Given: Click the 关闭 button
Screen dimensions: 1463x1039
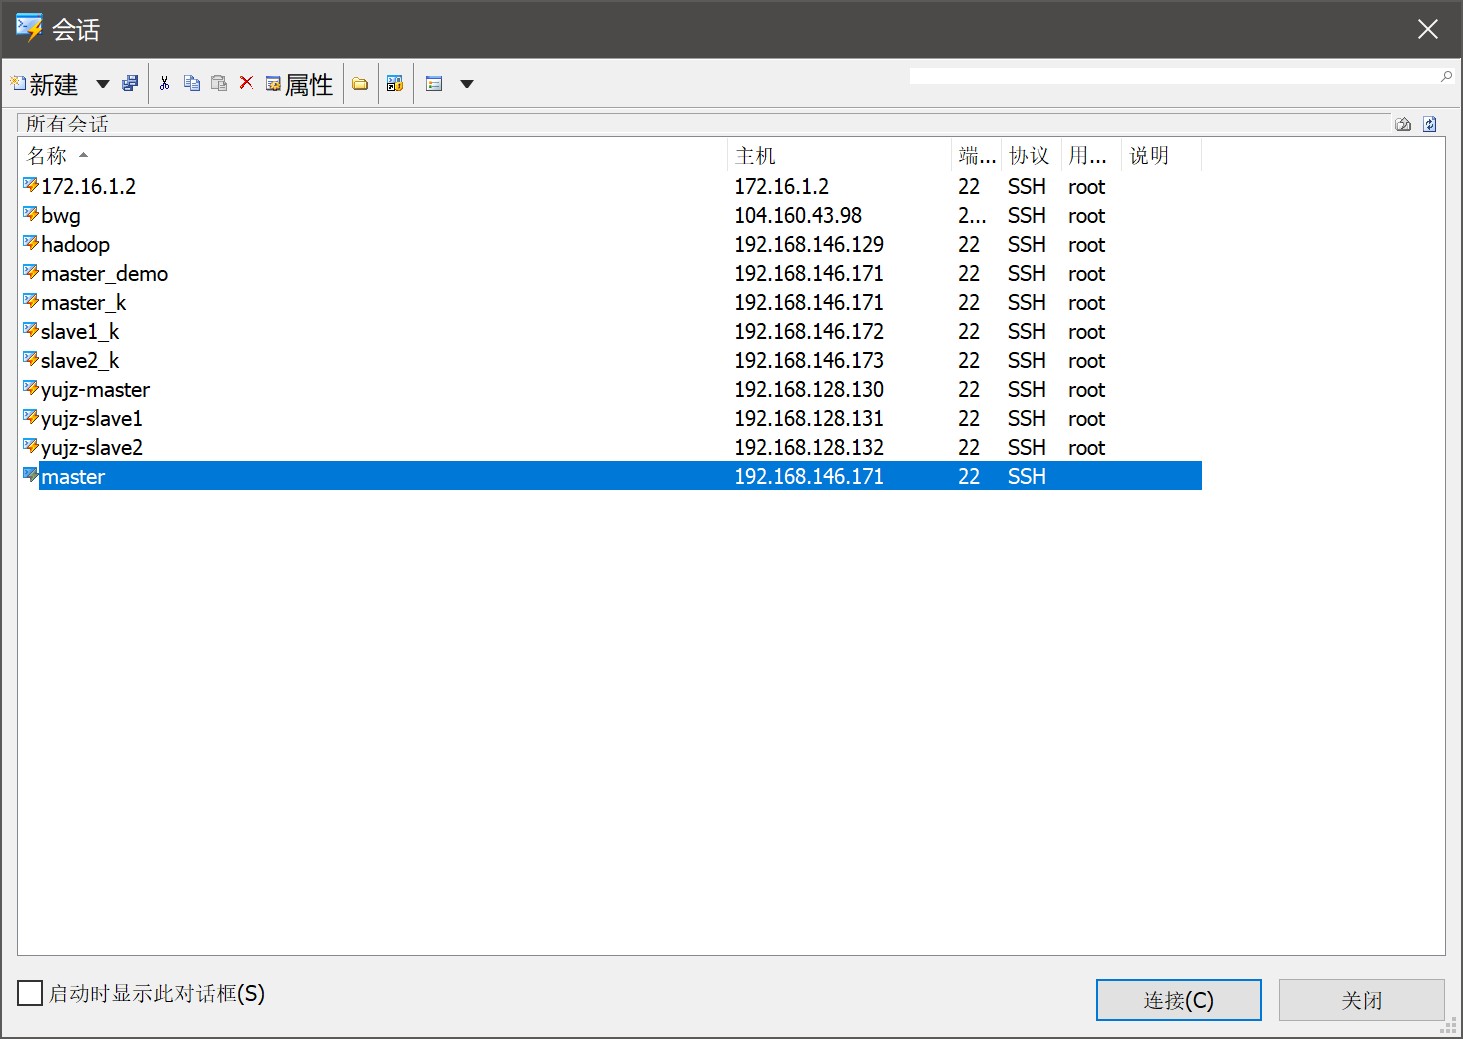Looking at the screenshot, I should [1361, 1000].
